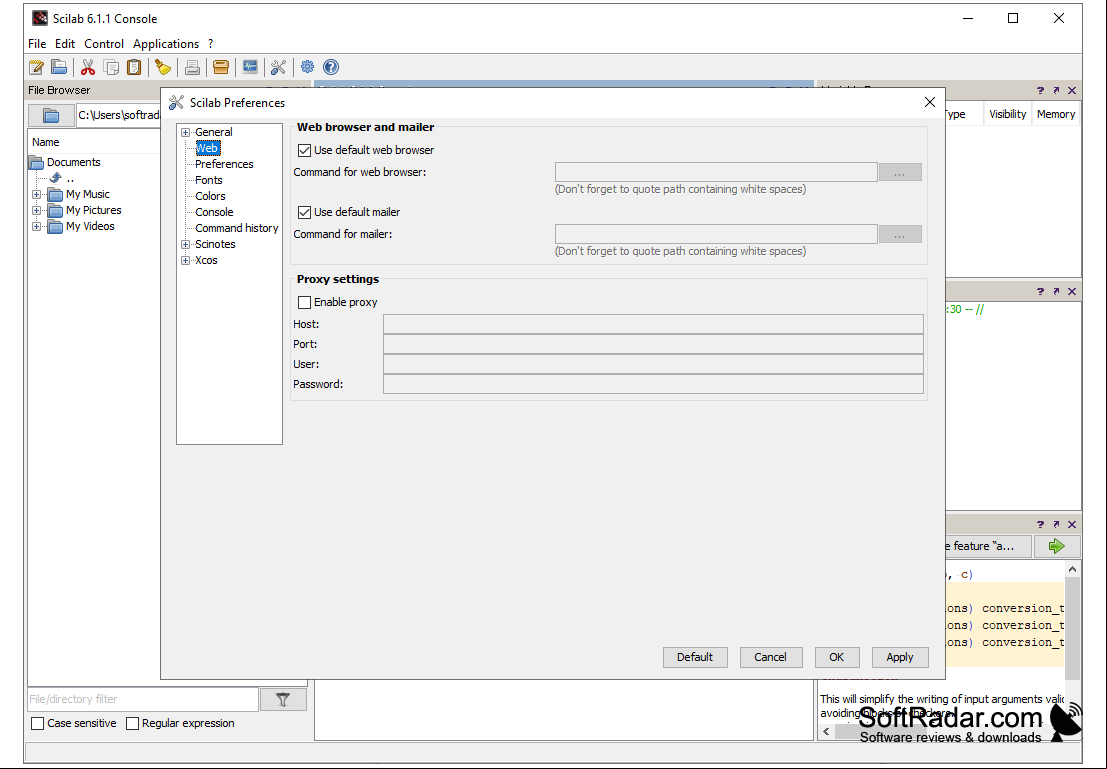Select Preferences item in the tree
The height and width of the screenshot is (769, 1107).
coord(224,165)
